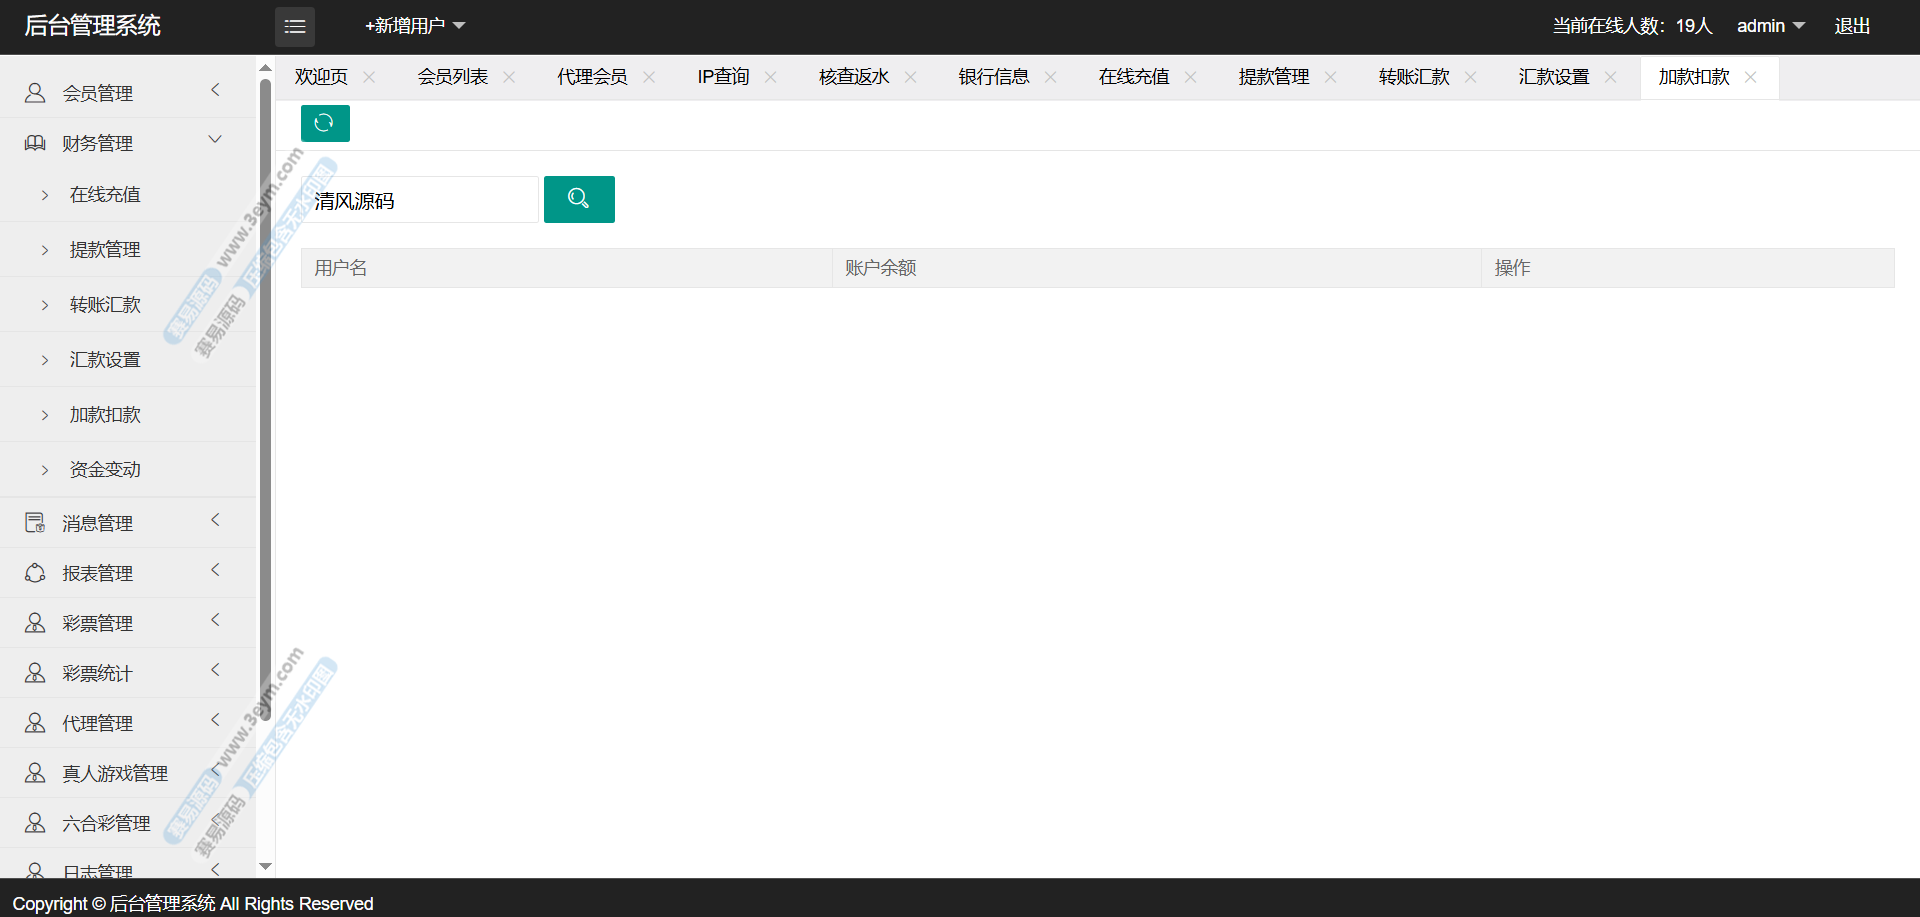
Task: Click the 报表管理 icon in sidebar
Action: coord(35,573)
